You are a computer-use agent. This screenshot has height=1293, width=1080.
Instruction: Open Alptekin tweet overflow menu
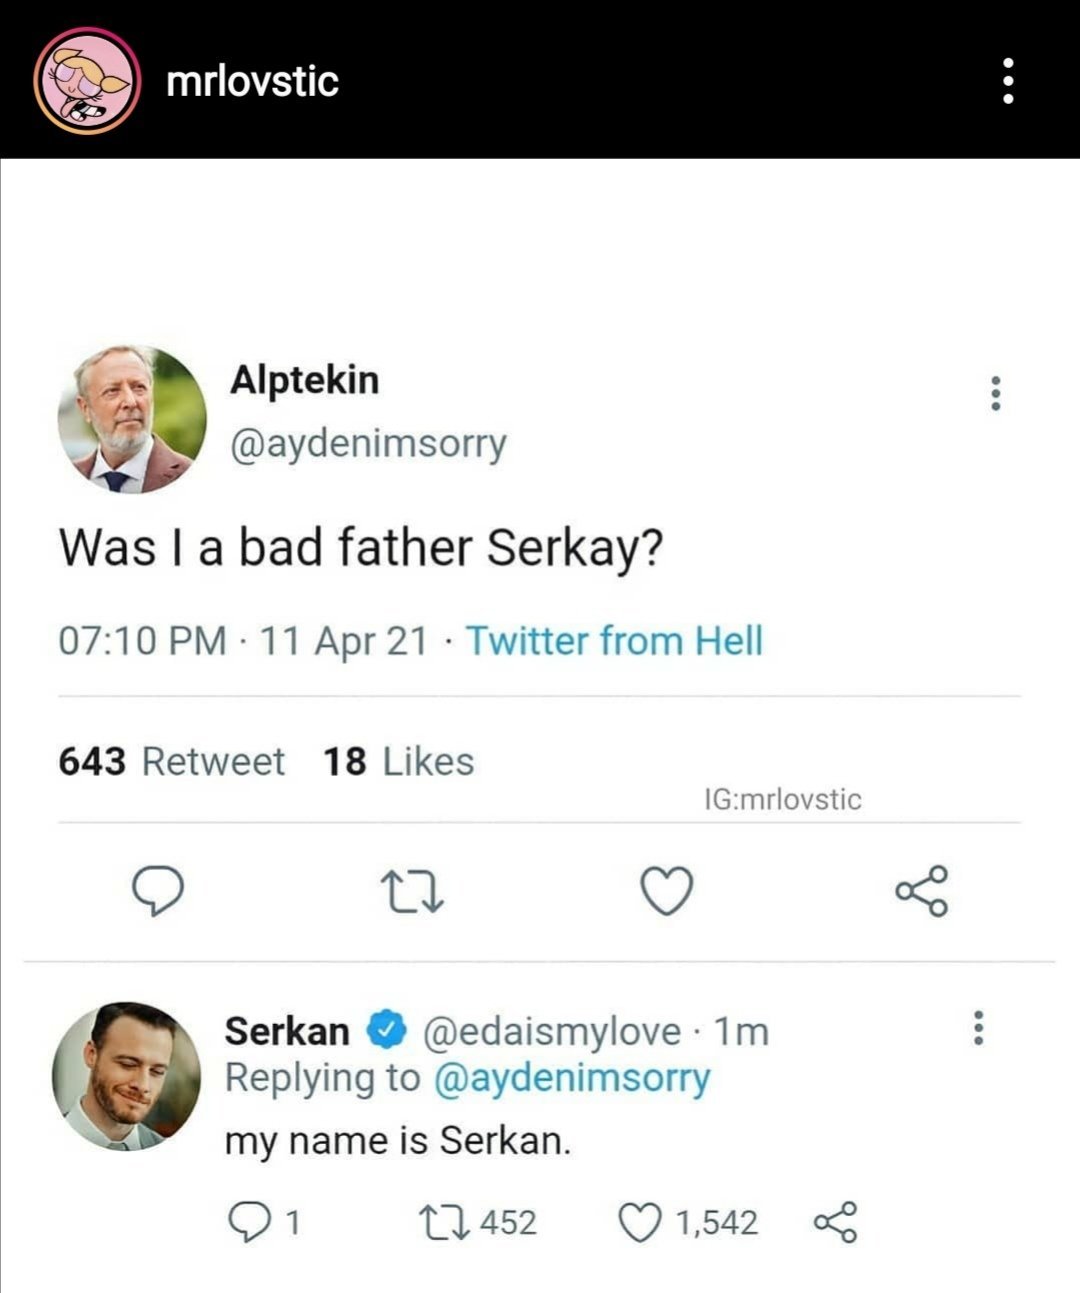pos(994,394)
